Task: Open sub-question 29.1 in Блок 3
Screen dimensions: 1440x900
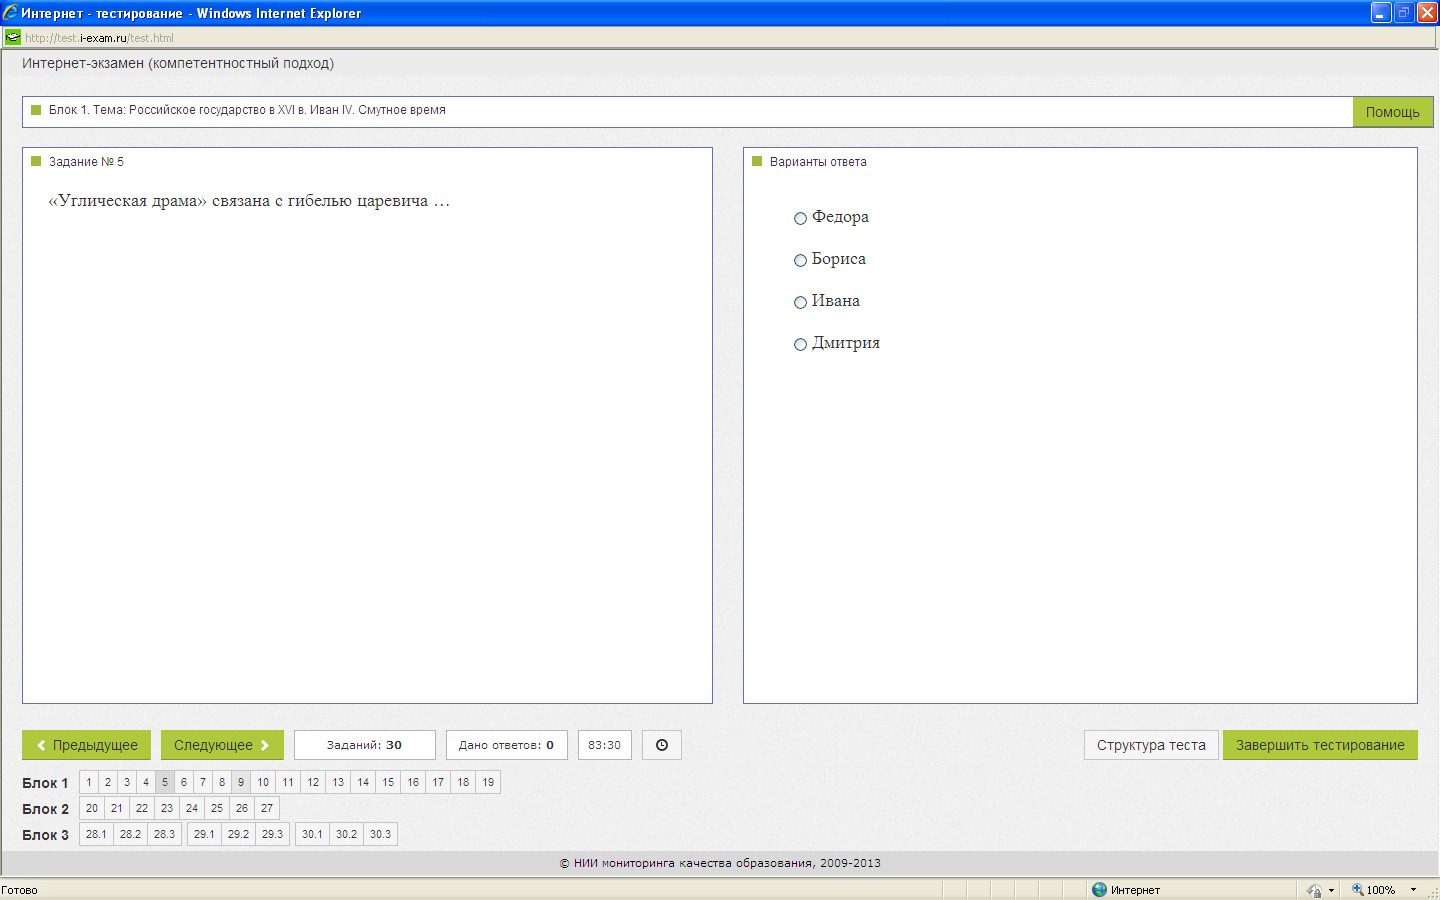Action: (x=204, y=834)
